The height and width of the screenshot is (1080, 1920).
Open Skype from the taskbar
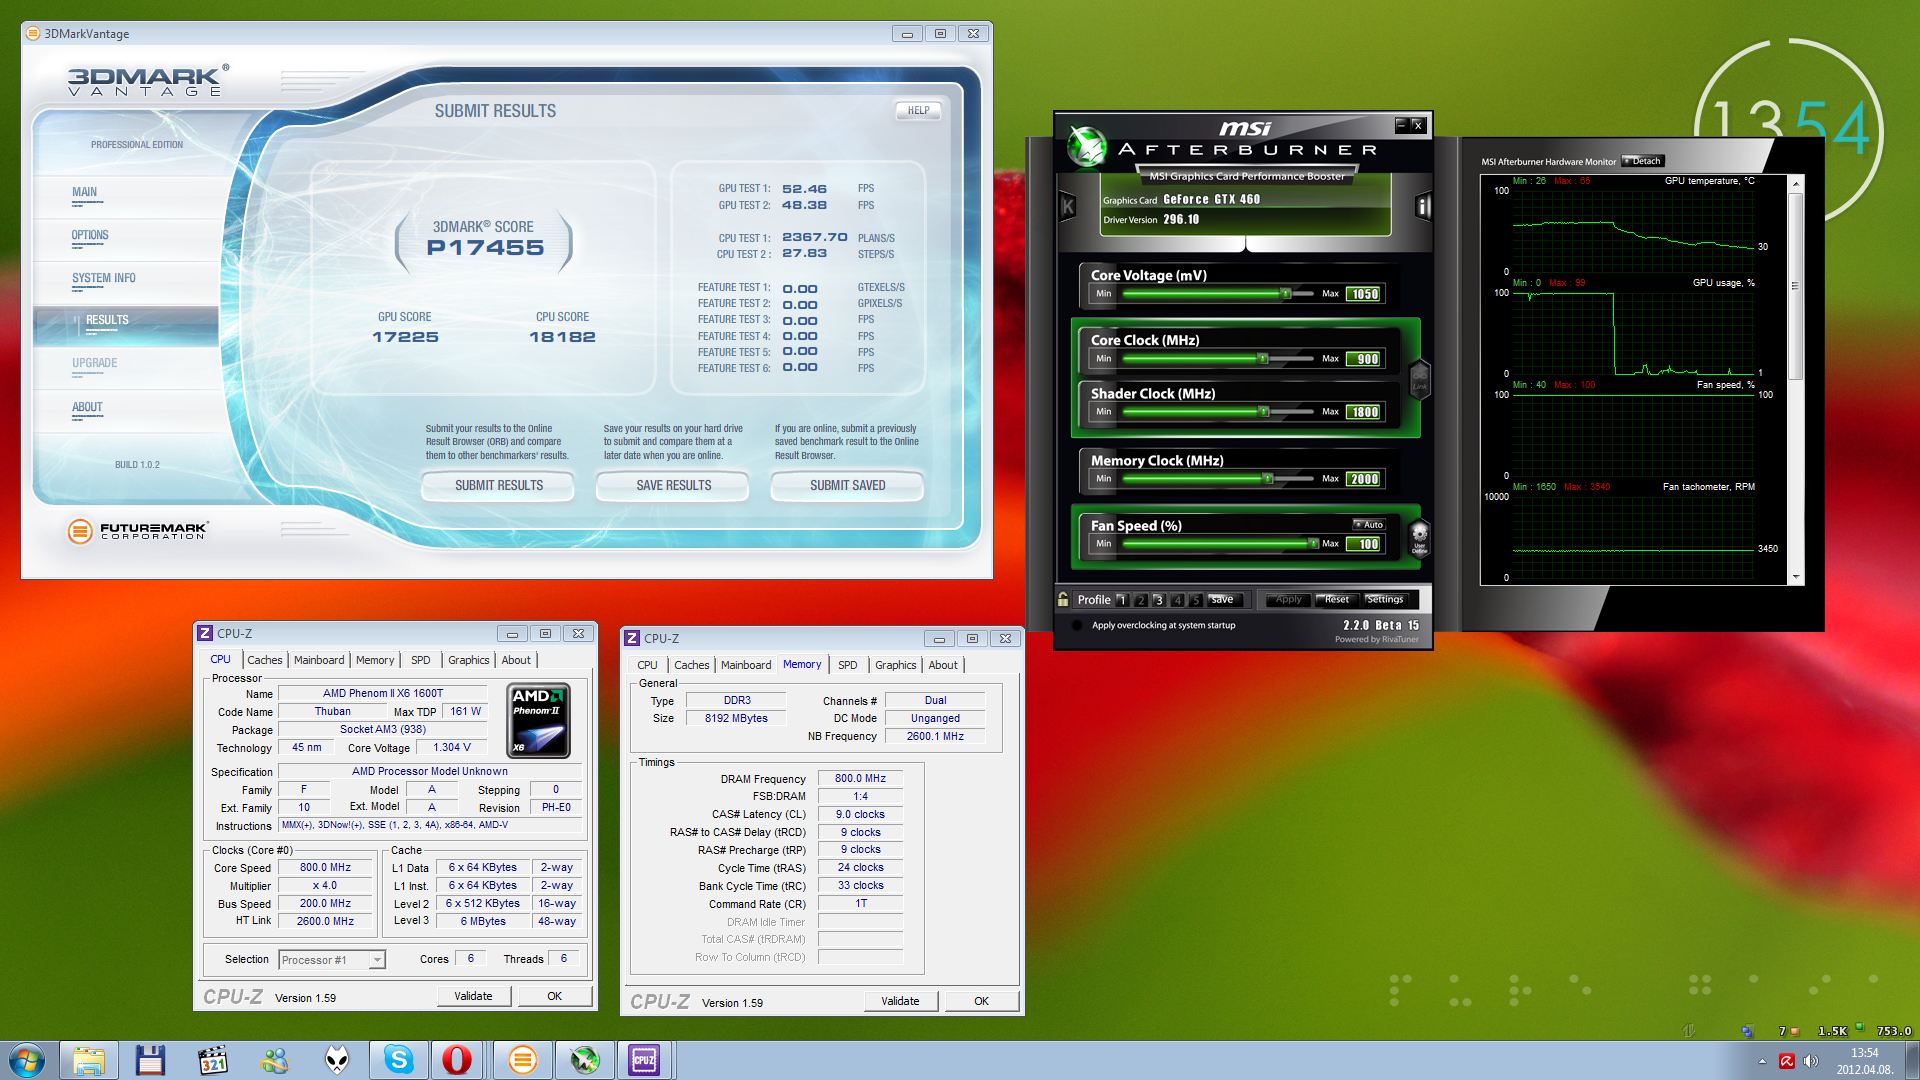coord(399,1060)
